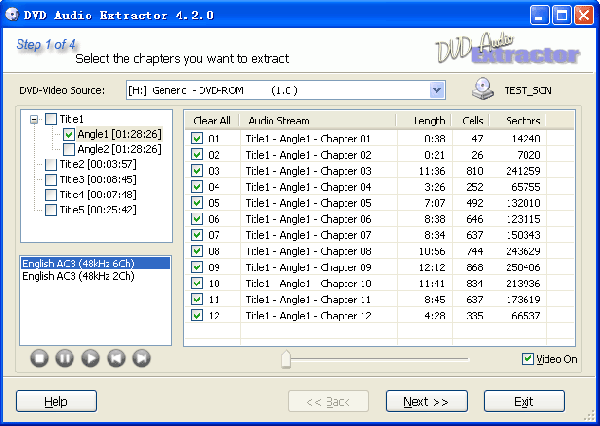
Task: Uncheck chapter 08 checkbox
Action: point(197,251)
